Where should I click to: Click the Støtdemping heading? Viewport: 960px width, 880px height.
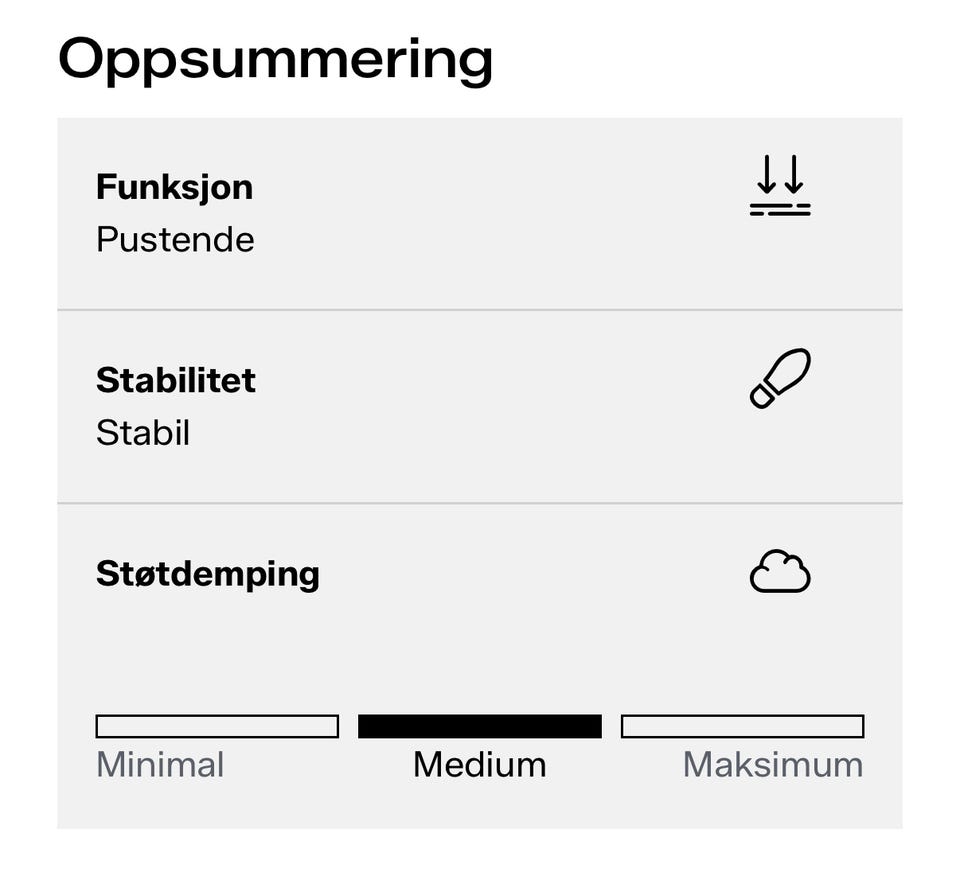(x=208, y=575)
